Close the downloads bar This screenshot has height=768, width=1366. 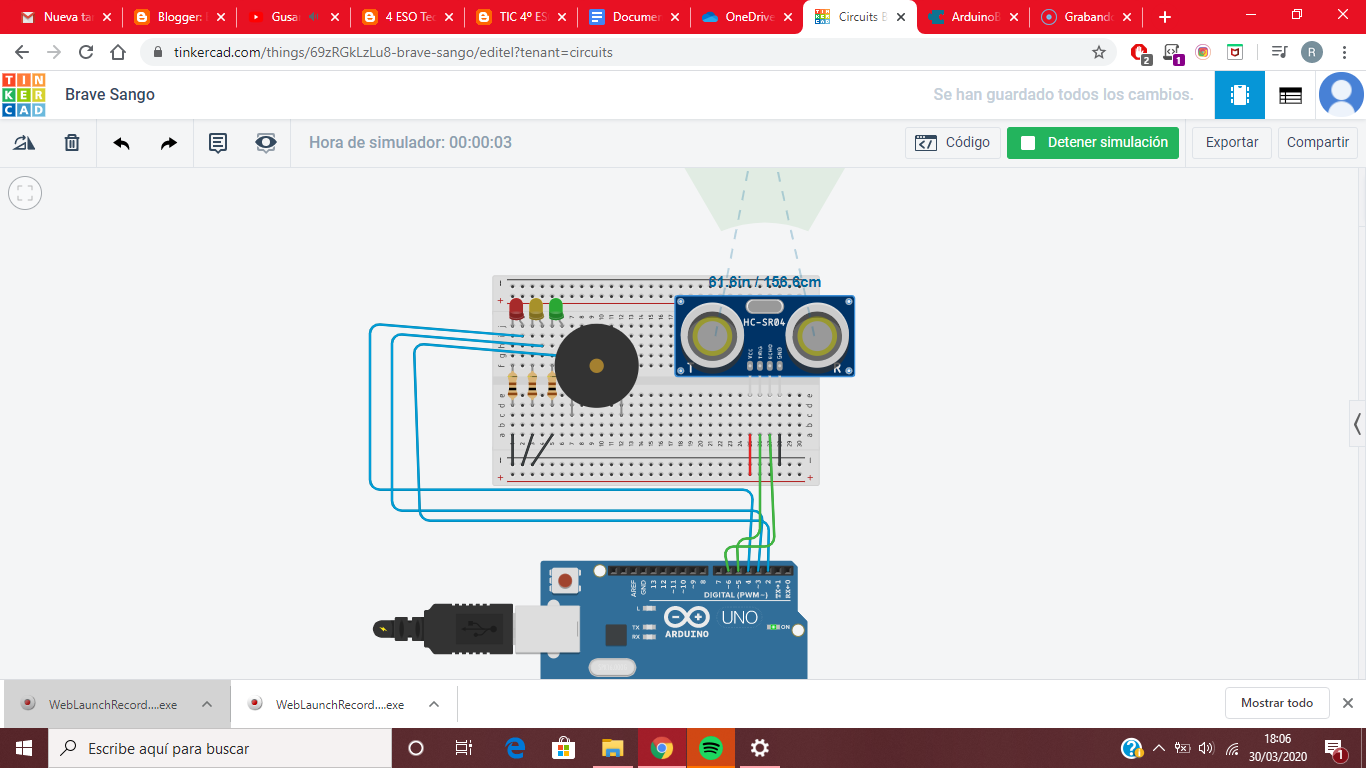coord(1347,703)
